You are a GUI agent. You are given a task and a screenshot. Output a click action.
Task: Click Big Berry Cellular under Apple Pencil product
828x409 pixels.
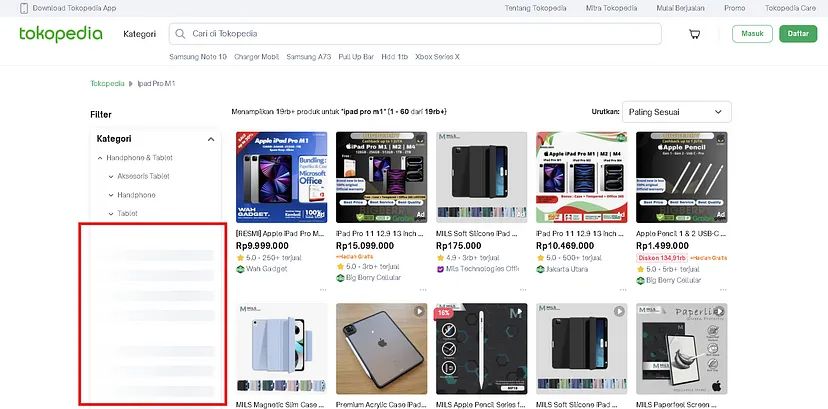(x=673, y=280)
